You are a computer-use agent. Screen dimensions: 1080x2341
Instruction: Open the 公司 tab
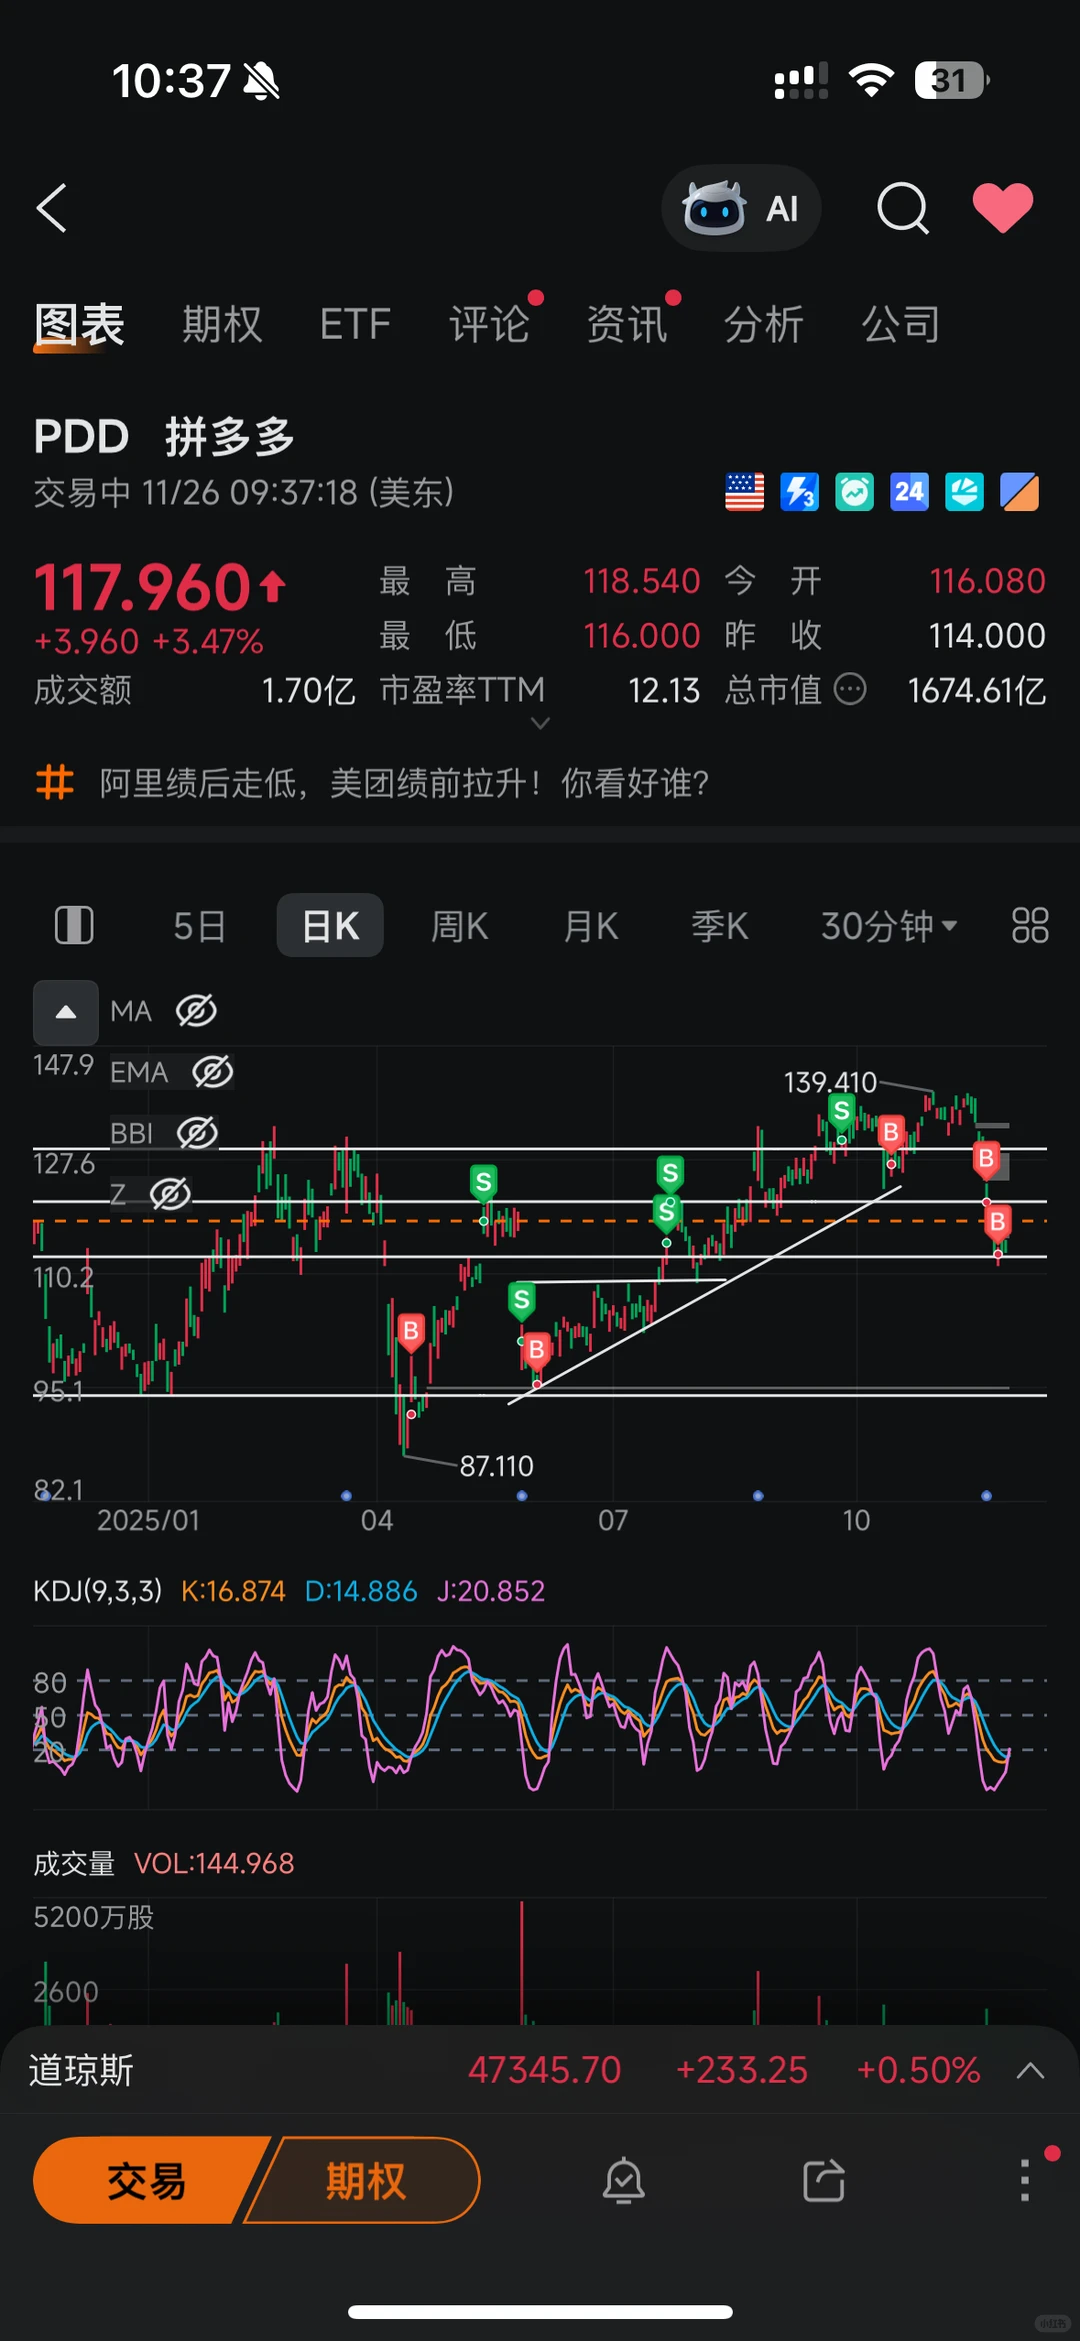(x=901, y=325)
